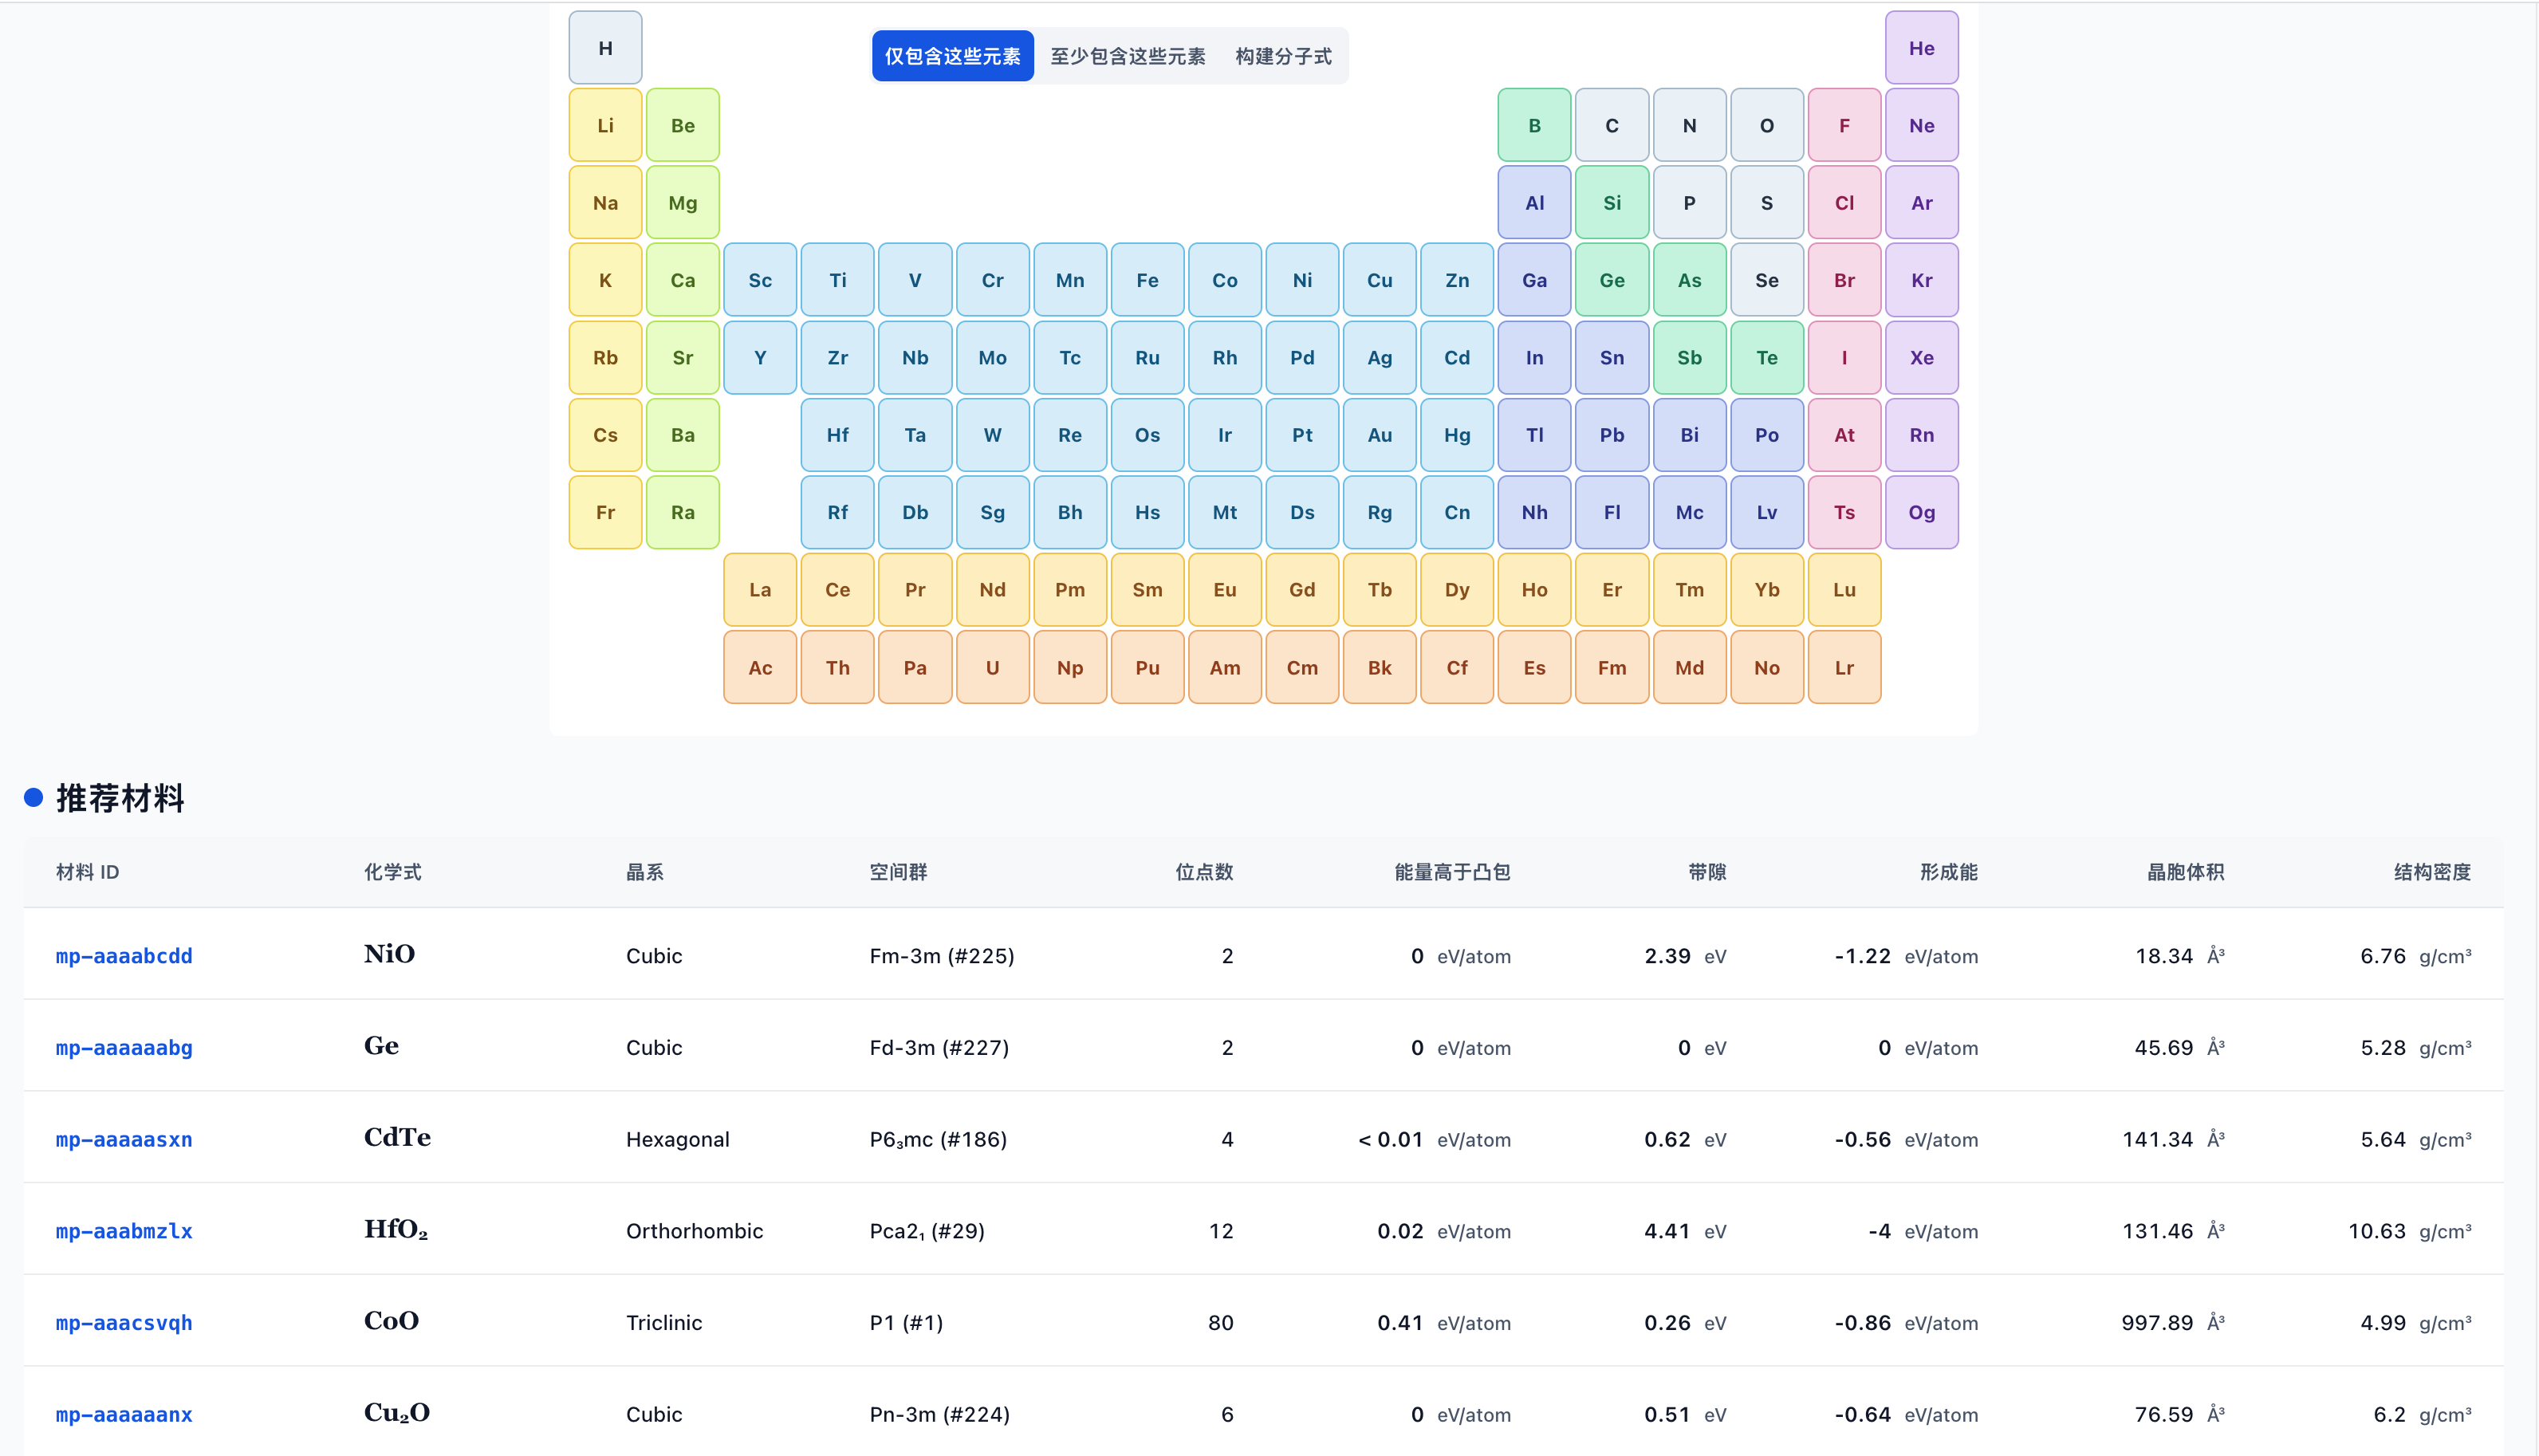2539x1456 pixels.
Task: Click the Cadmium (Cd) element tile
Action: 1456,357
